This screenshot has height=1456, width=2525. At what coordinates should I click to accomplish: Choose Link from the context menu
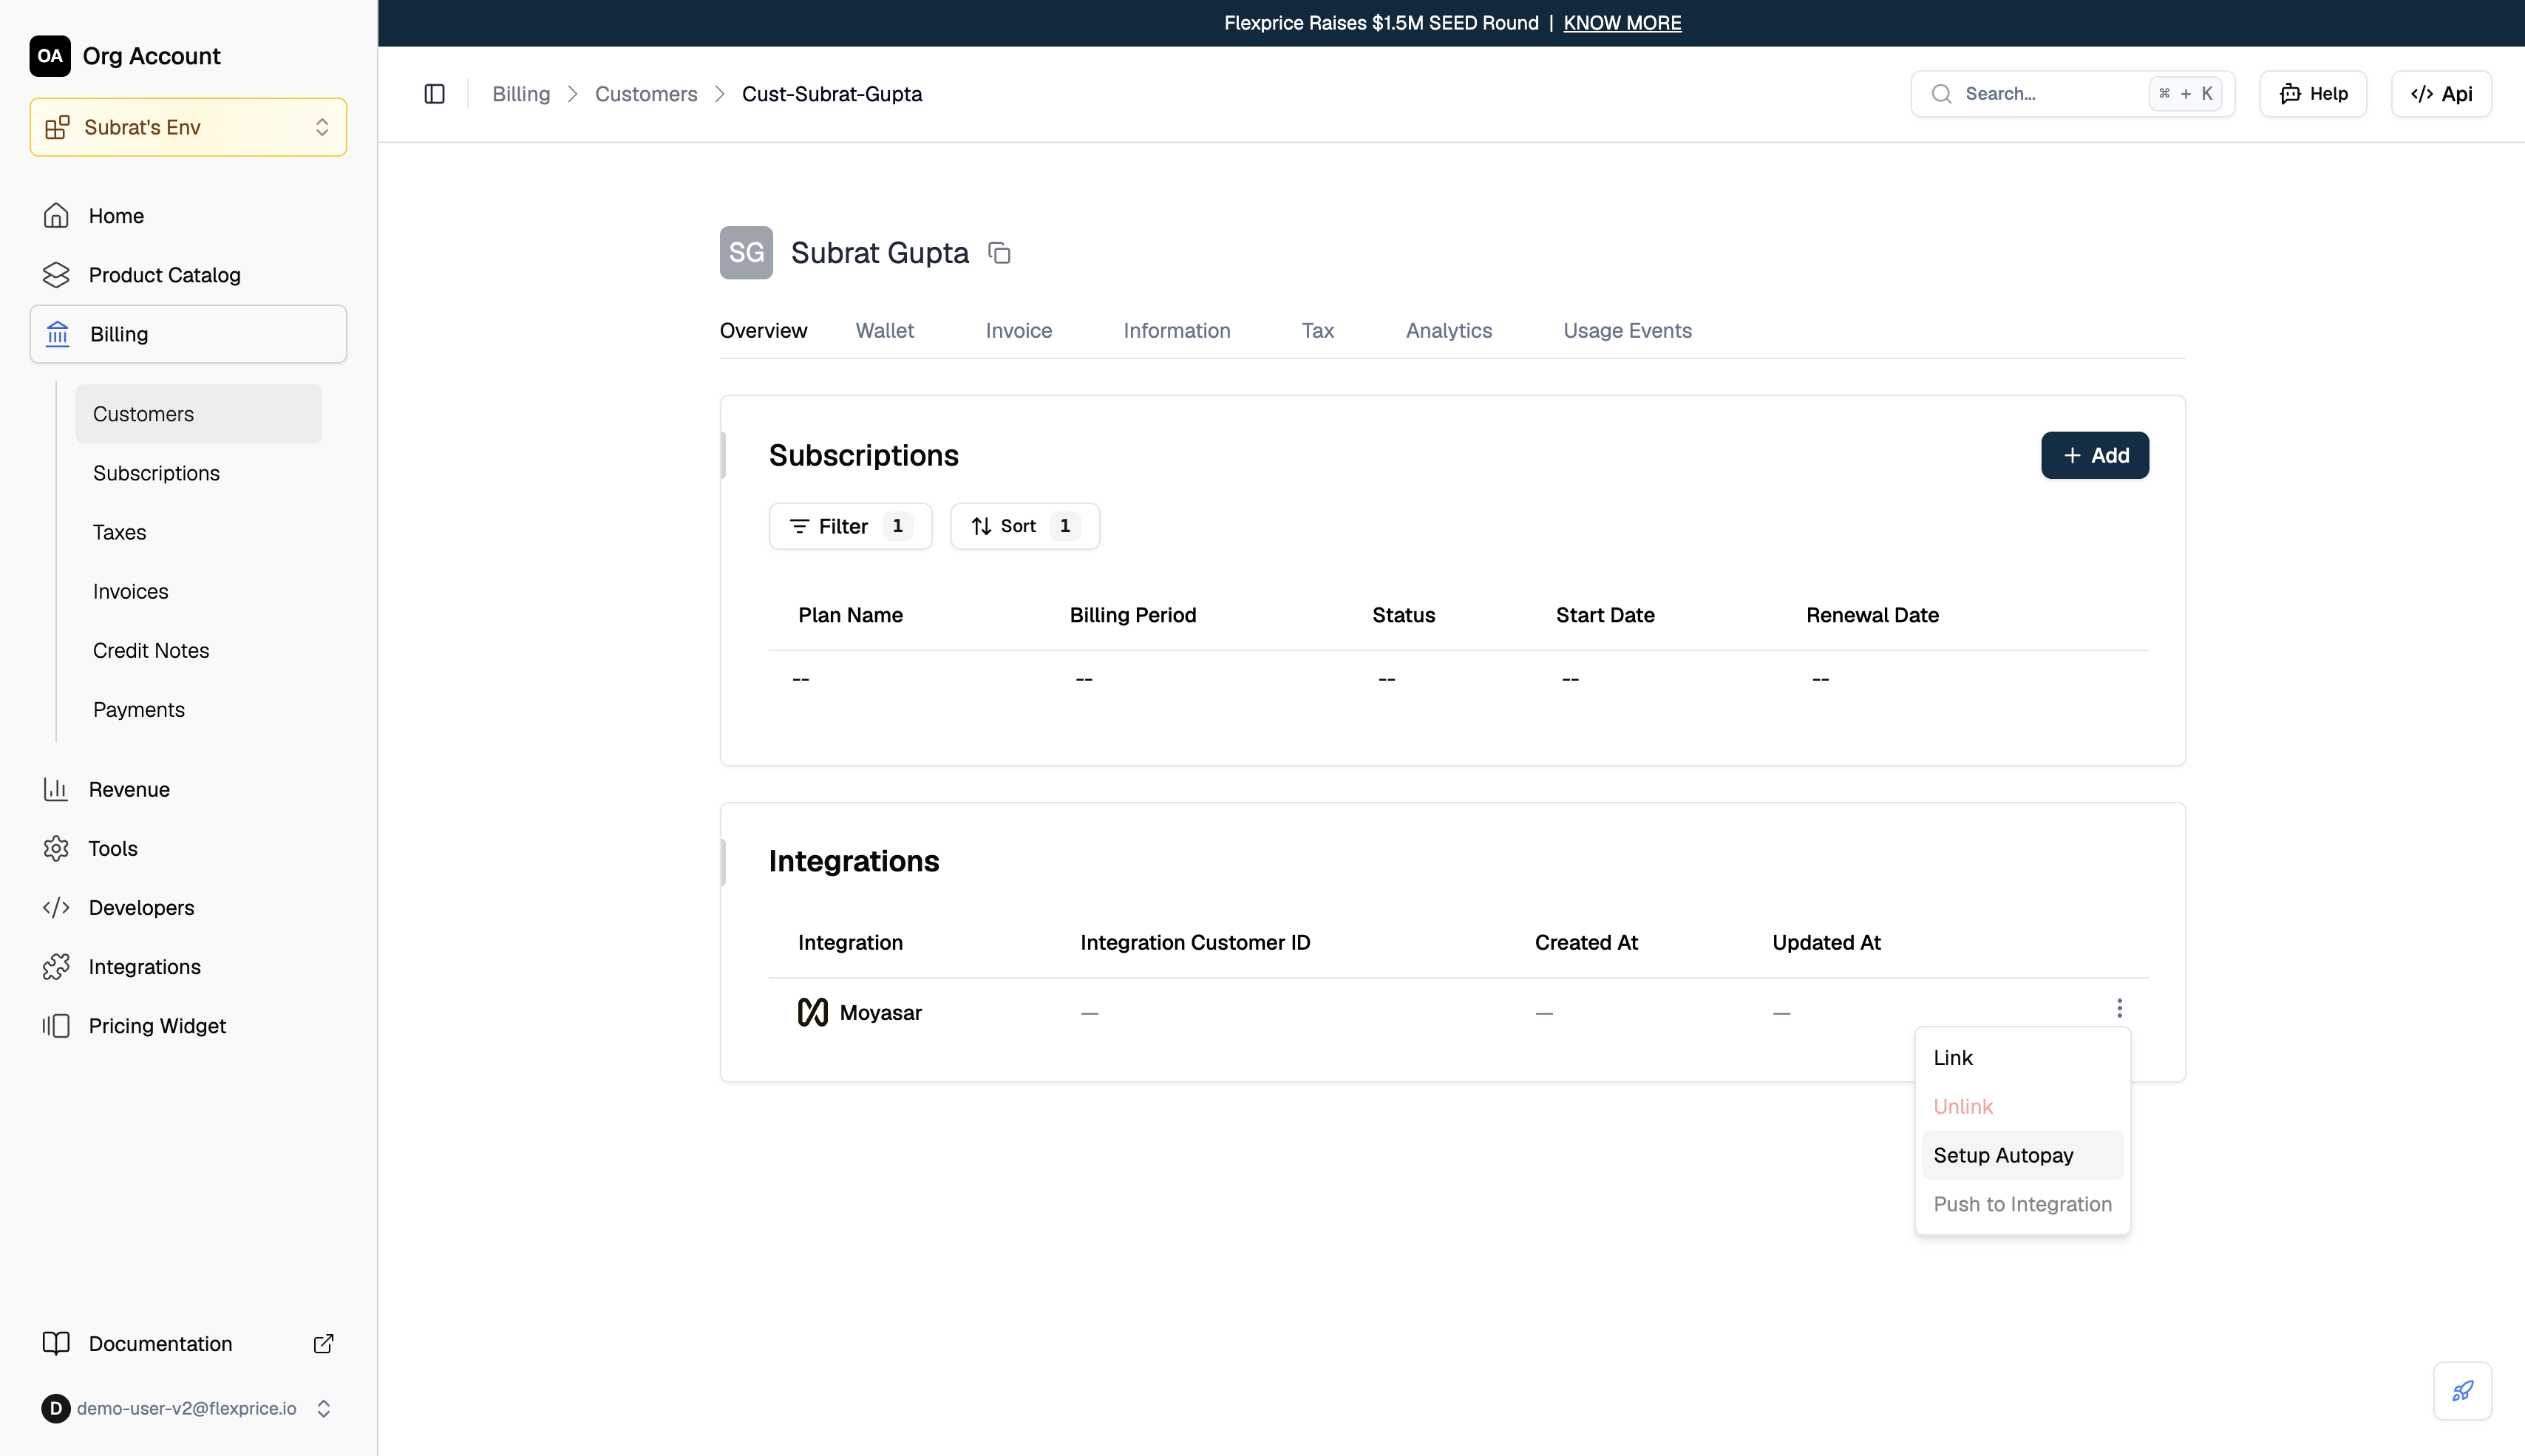[x=2022, y=1058]
